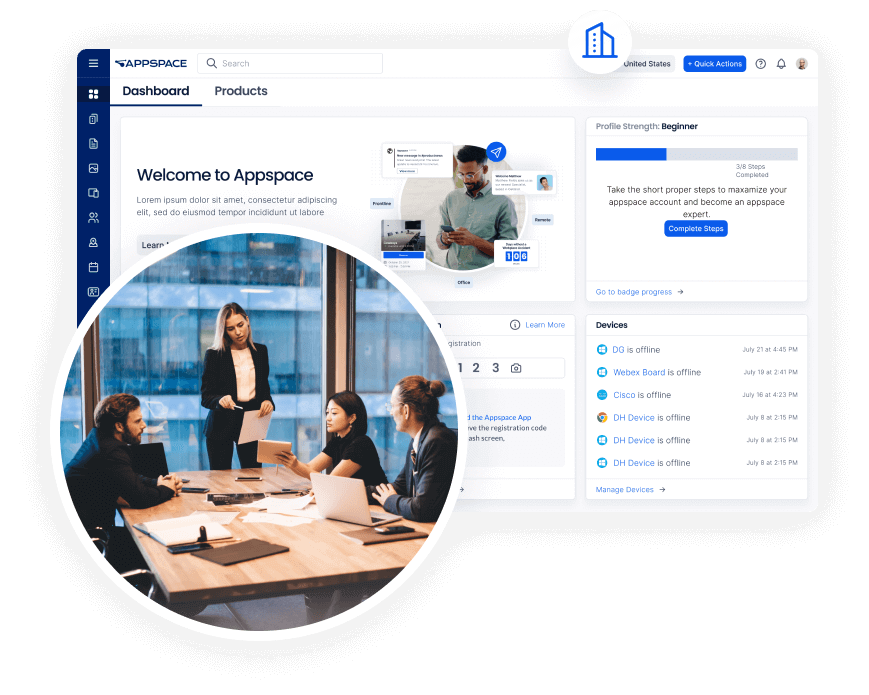Click the hero illustration of man with phone
This screenshot has height=695, width=869.
tap(463, 209)
